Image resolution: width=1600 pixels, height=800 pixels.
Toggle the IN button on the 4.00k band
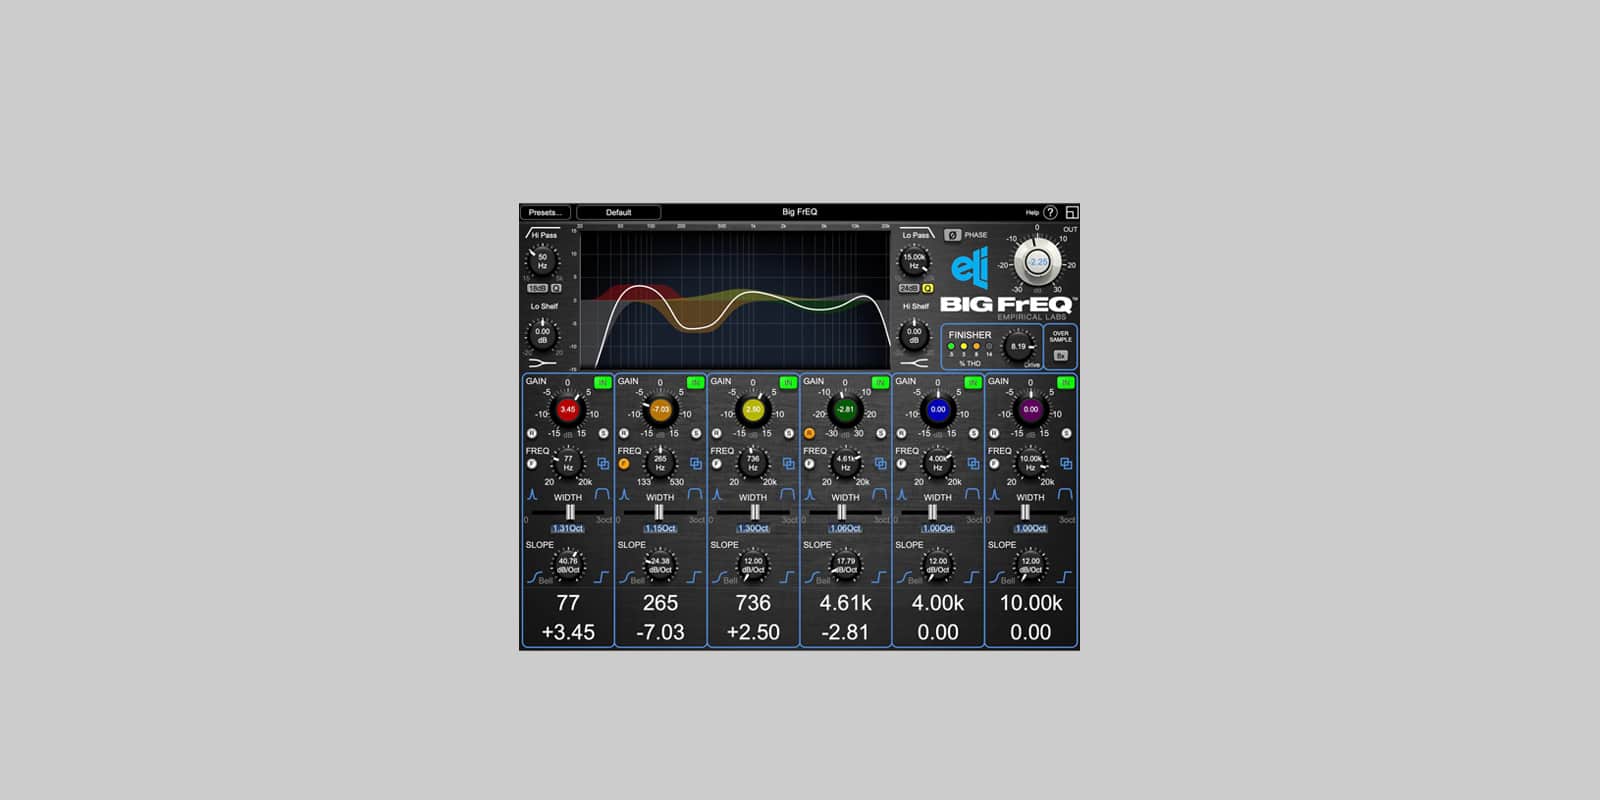(972, 382)
